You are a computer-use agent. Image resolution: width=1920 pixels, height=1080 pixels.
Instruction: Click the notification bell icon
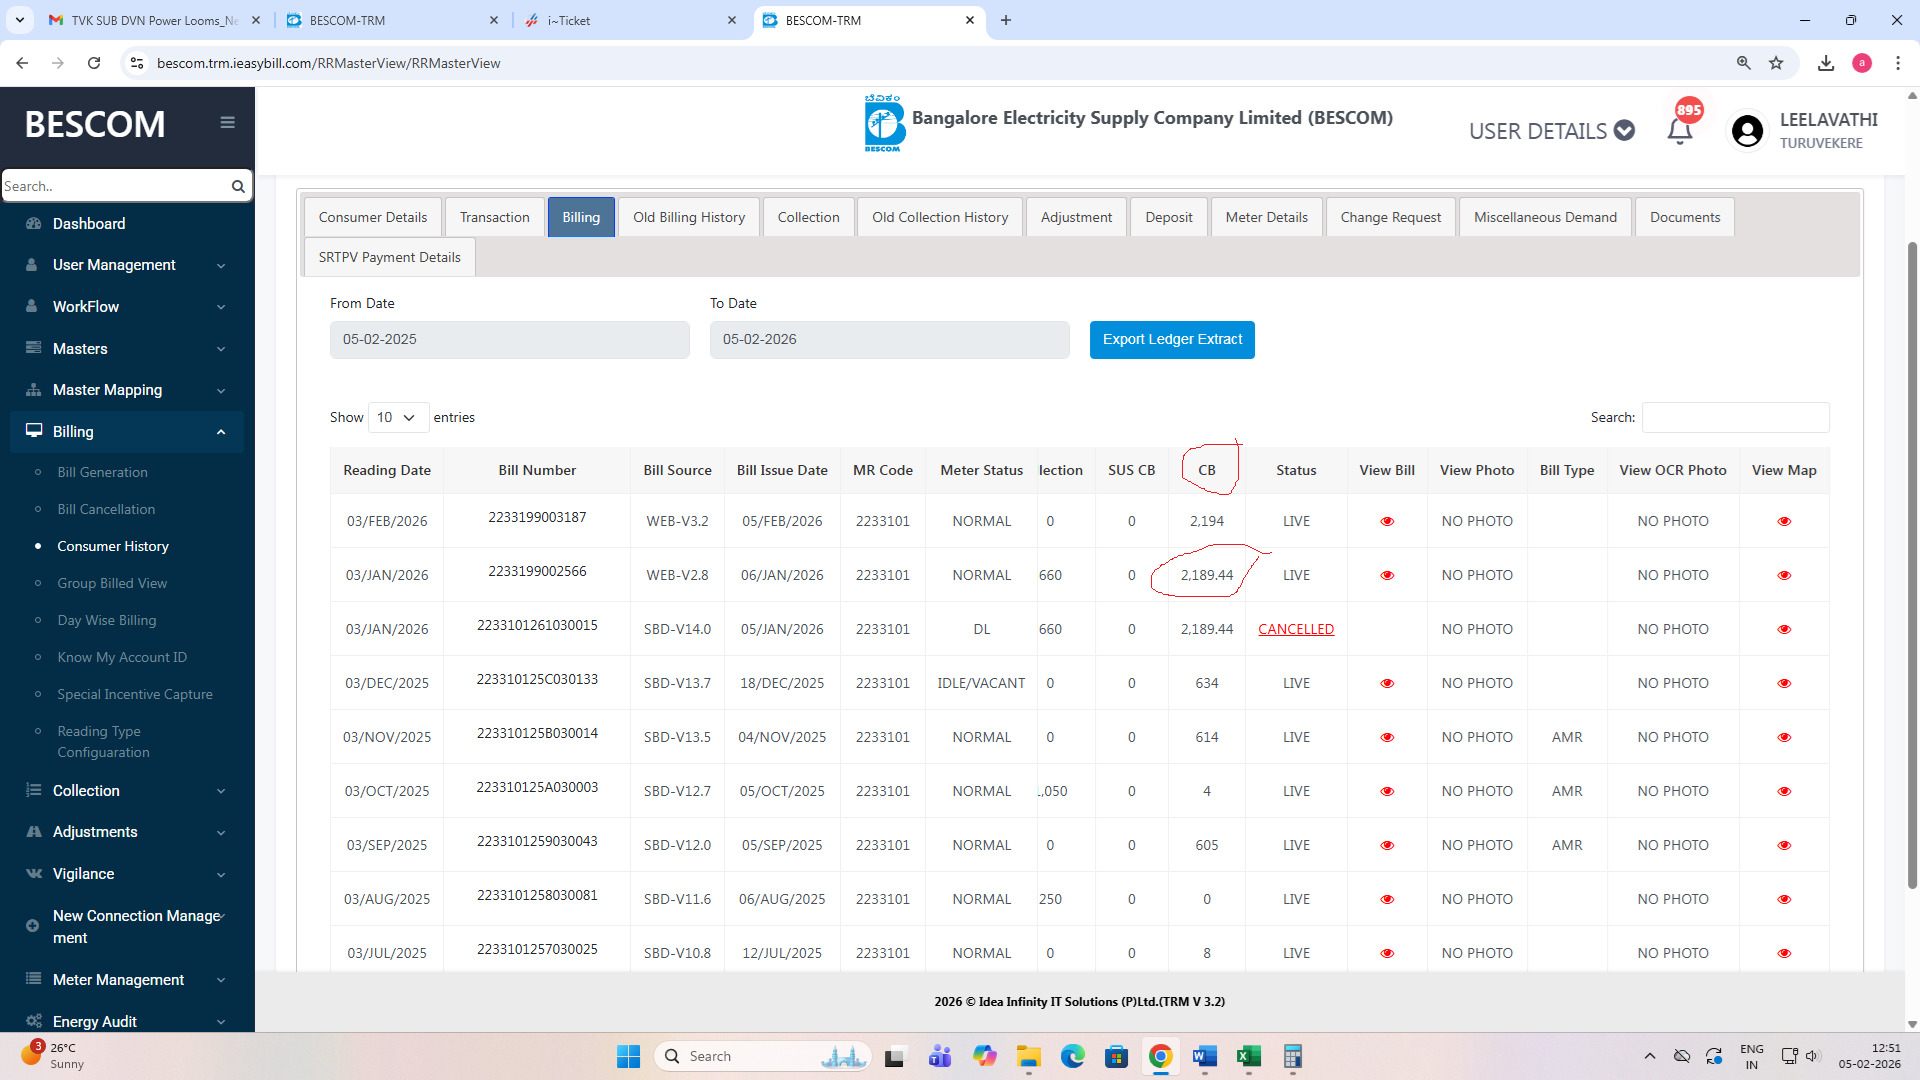click(1679, 131)
